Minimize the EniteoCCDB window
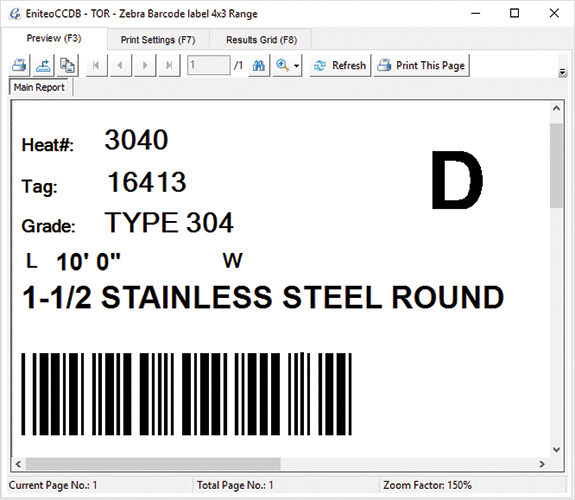The height and width of the screenshot is (500, 575). (x=476, y=14)
